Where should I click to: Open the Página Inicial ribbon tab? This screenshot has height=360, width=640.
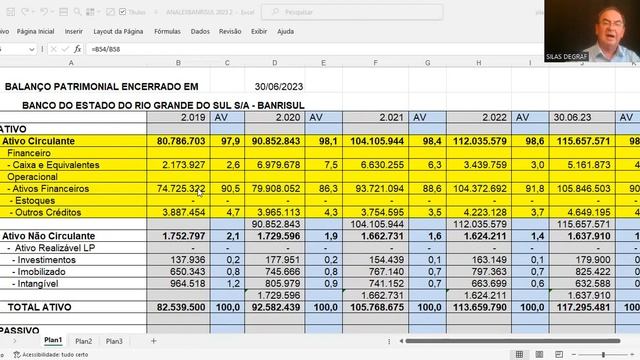click(x=36, y=31)
